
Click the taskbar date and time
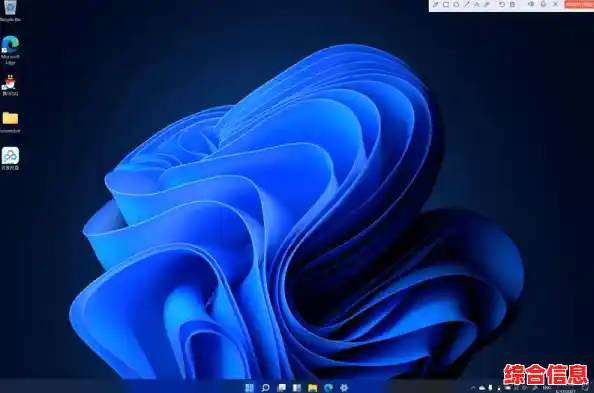point(567,388)
